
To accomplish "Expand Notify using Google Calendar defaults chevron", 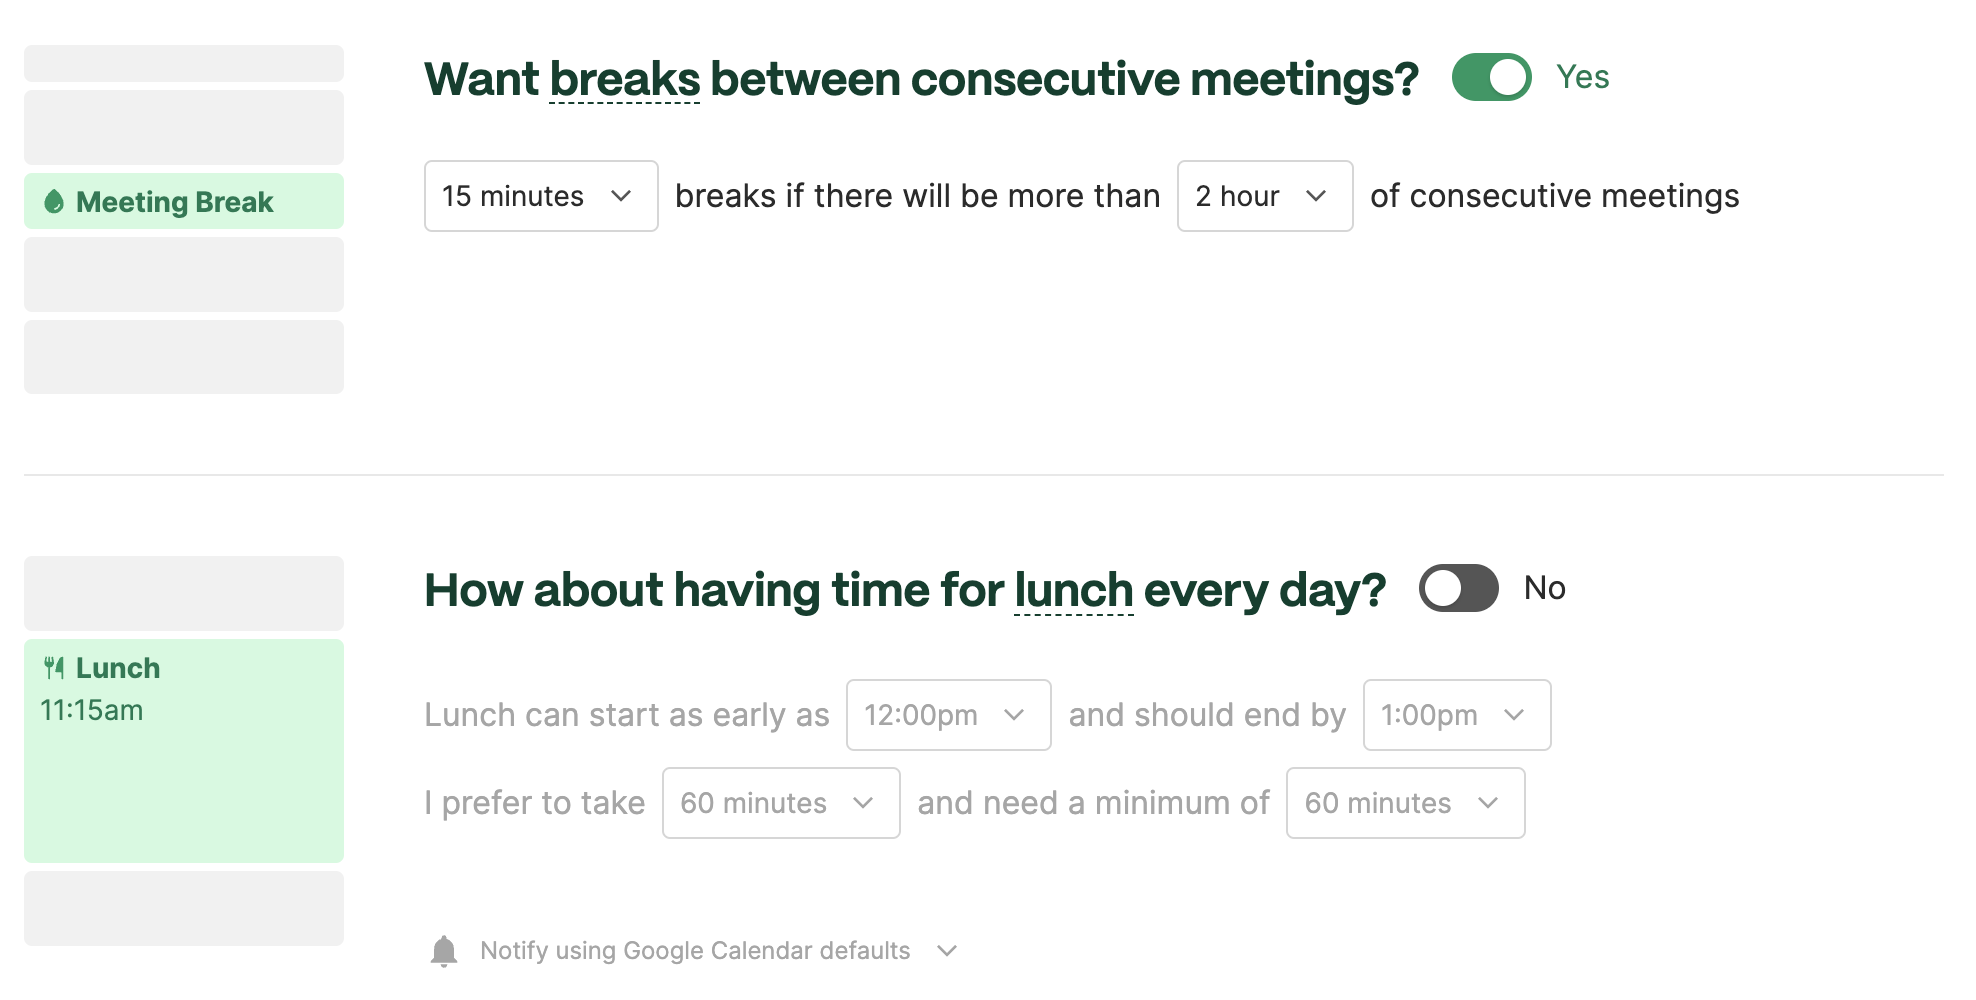I will coord(947,951).
